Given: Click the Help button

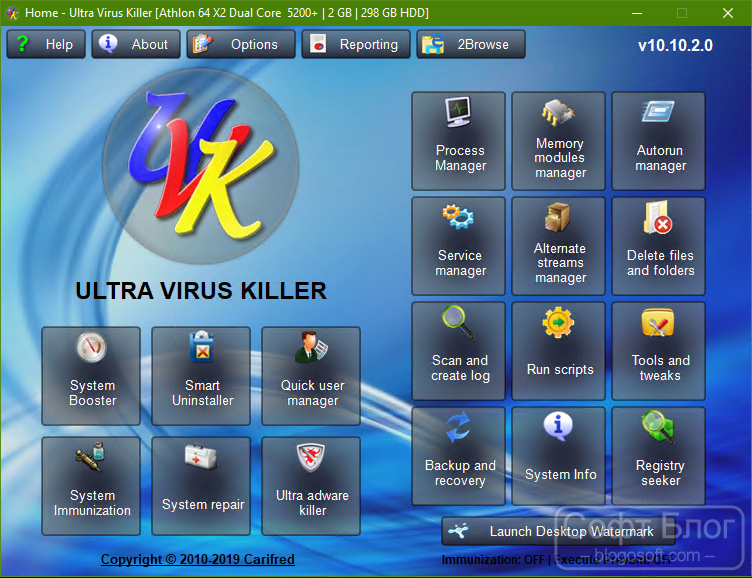Looking at the screenshot, I should point(46,44).
